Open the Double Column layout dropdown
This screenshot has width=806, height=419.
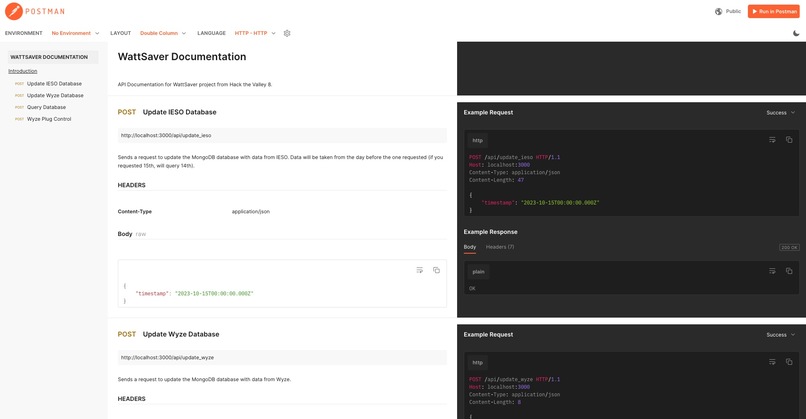pos(163,33)
